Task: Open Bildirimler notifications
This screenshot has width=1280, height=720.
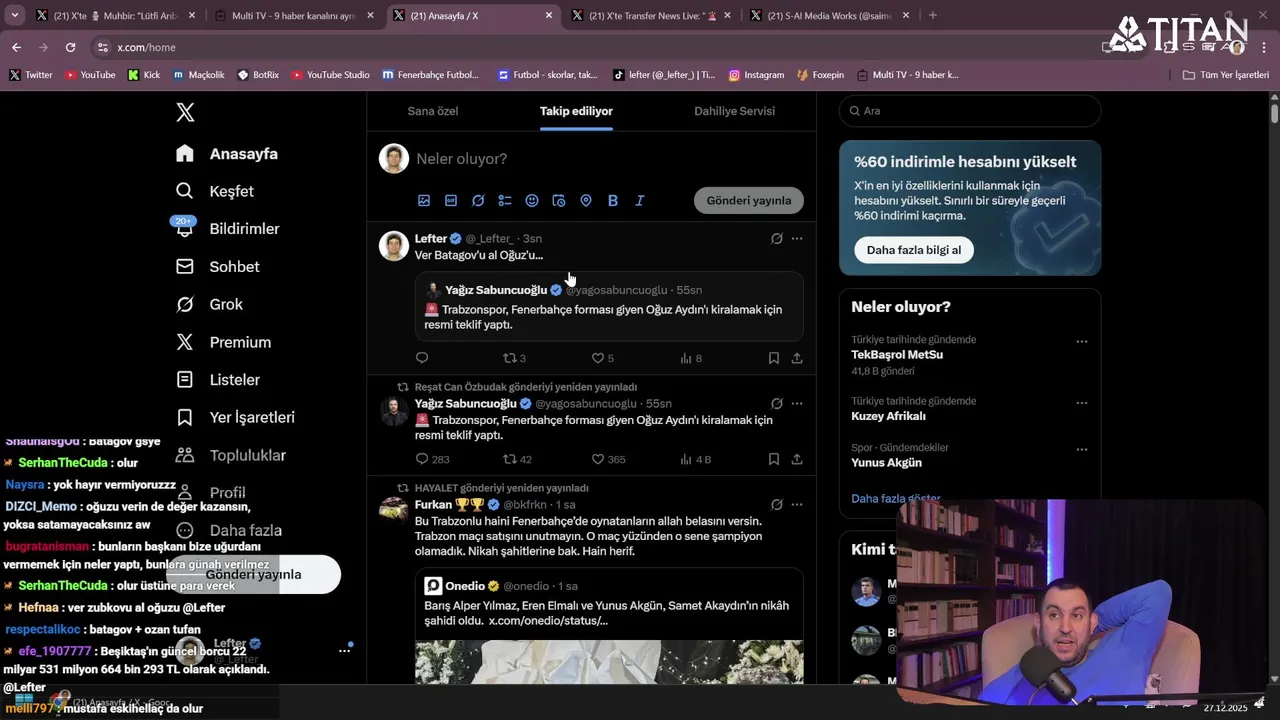Action: click(x=227, y=229)
